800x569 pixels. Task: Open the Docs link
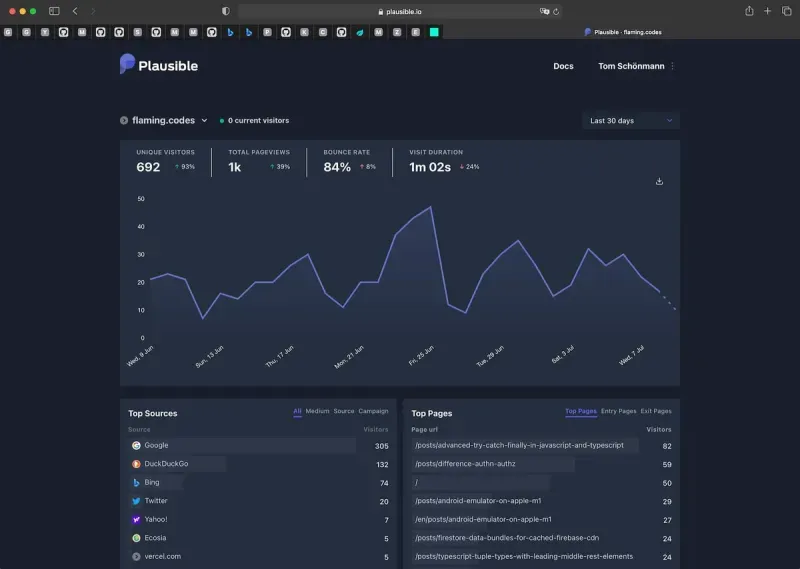tap(563, 66)
